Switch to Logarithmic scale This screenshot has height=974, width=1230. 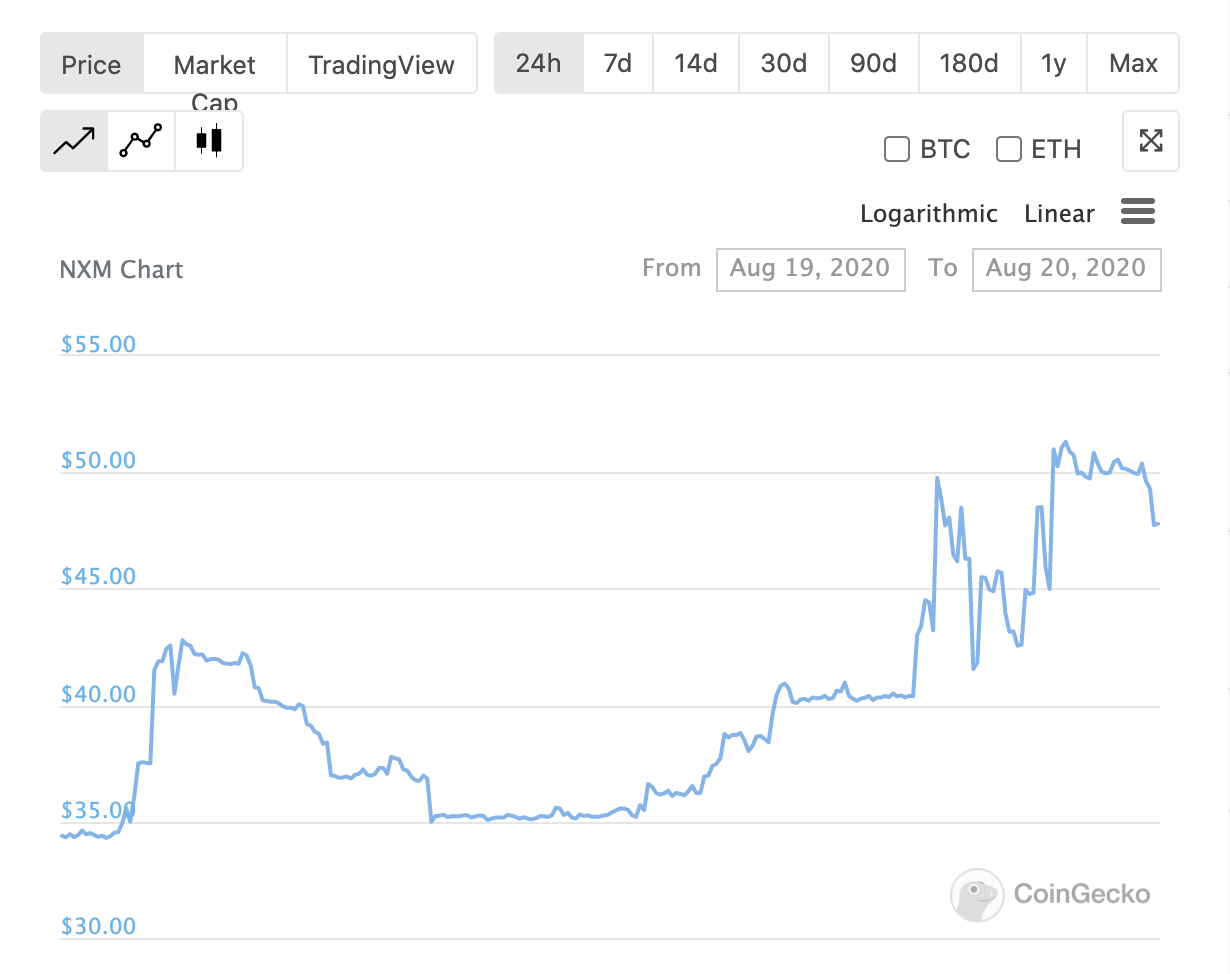pos(928,214)
